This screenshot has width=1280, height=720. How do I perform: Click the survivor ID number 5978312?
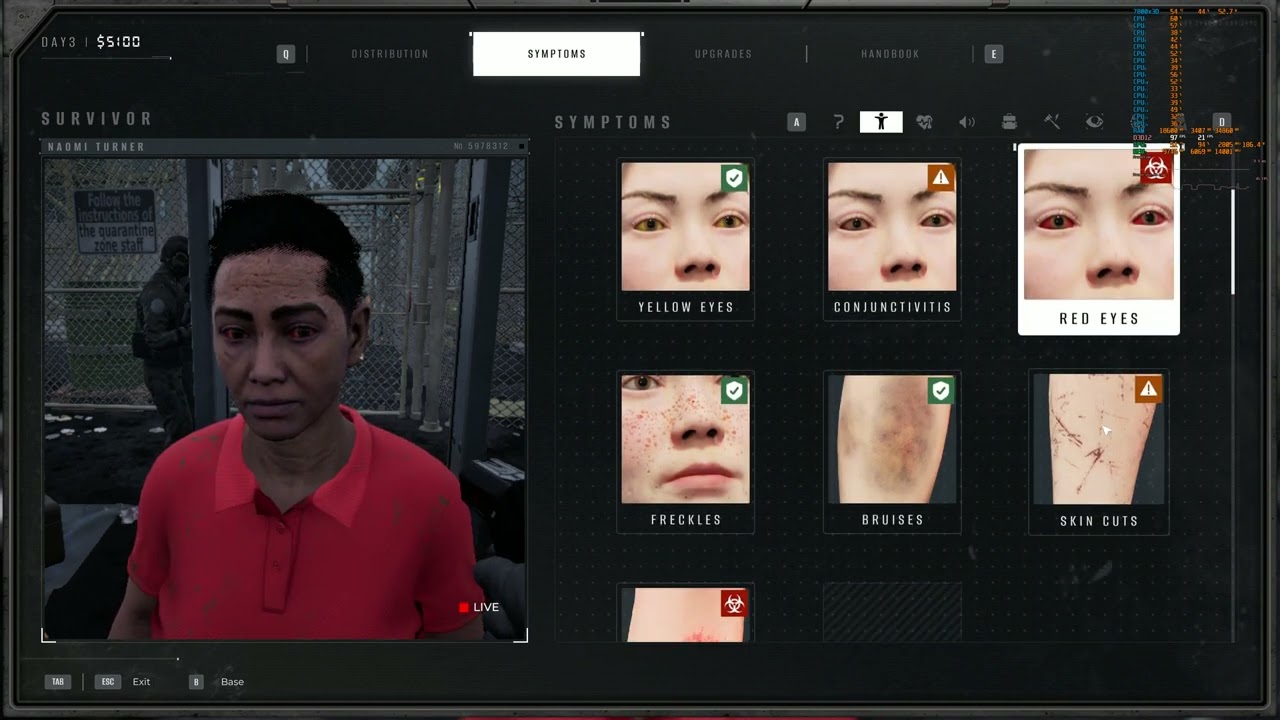pos(481,147)
